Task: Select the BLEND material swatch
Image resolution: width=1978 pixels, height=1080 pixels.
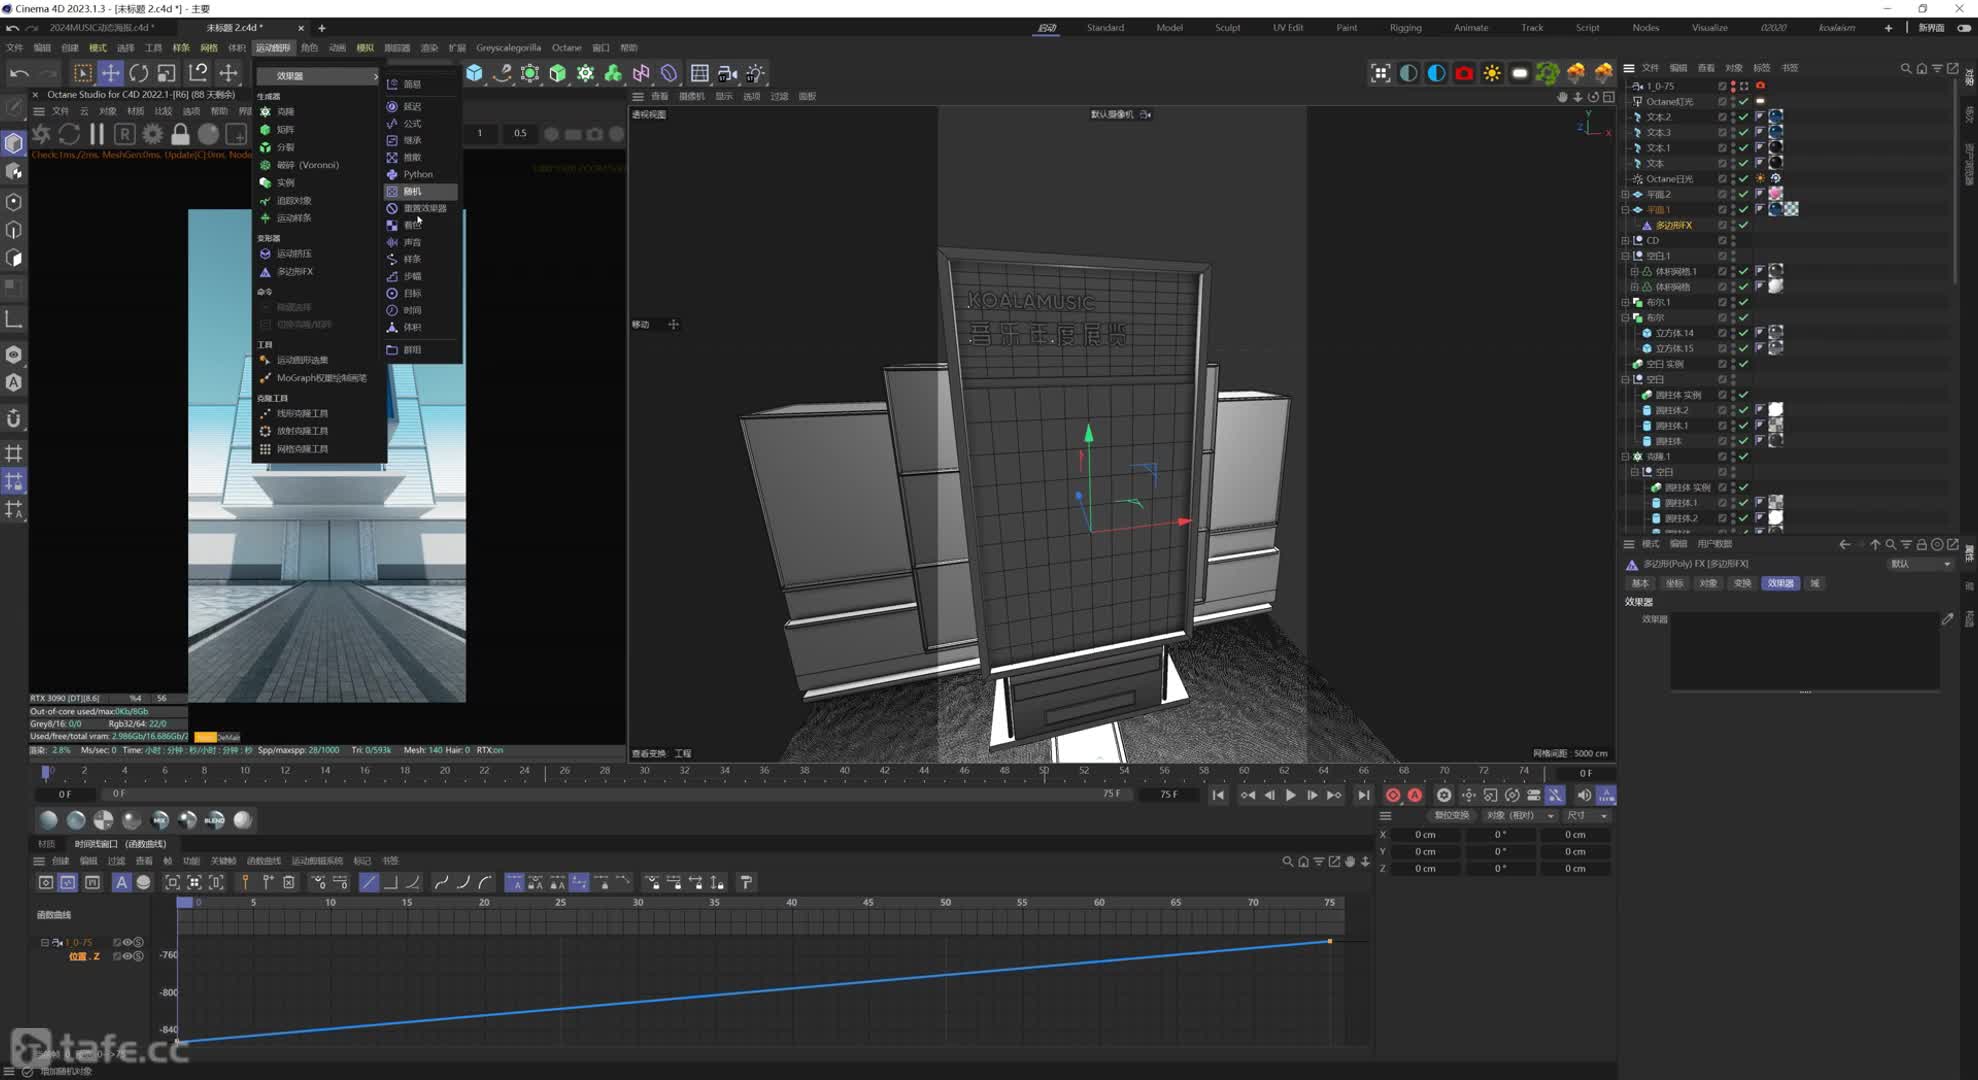Action: point(214,820)
